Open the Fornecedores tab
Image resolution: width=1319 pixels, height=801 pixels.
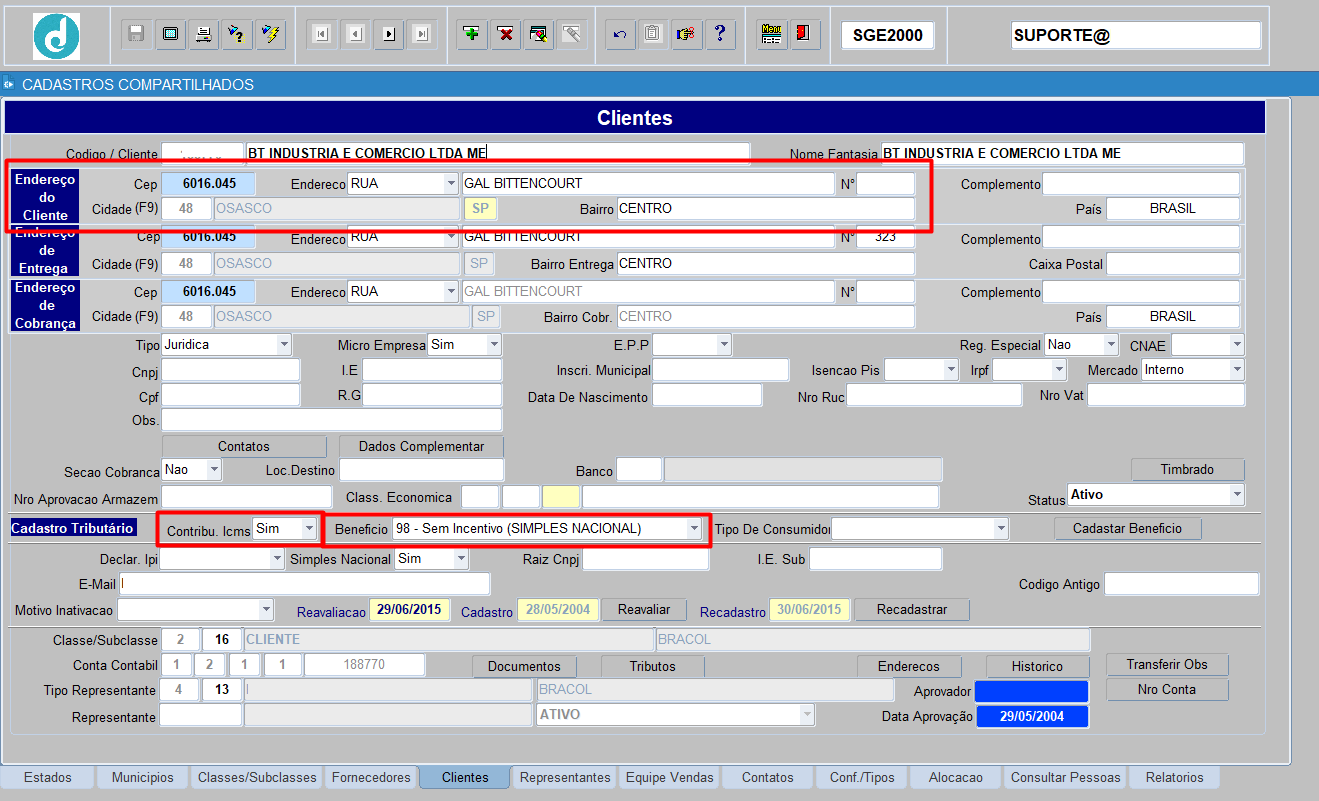click(x=371, y=777)
